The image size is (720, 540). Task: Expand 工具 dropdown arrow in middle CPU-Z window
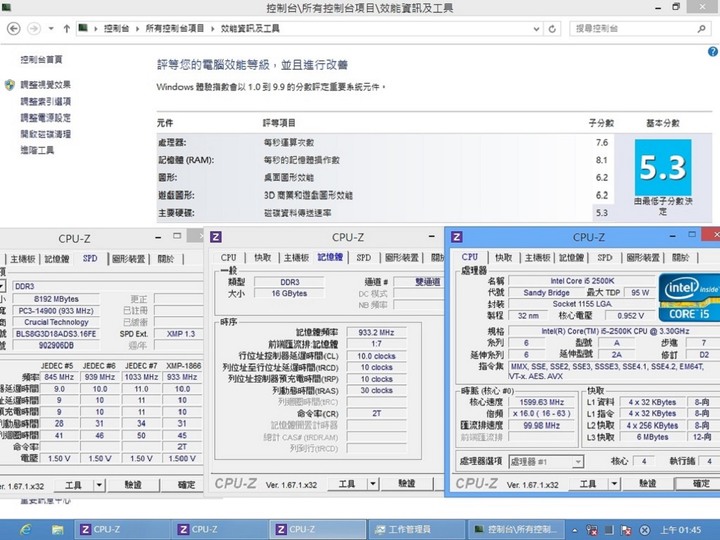(373, 484)
